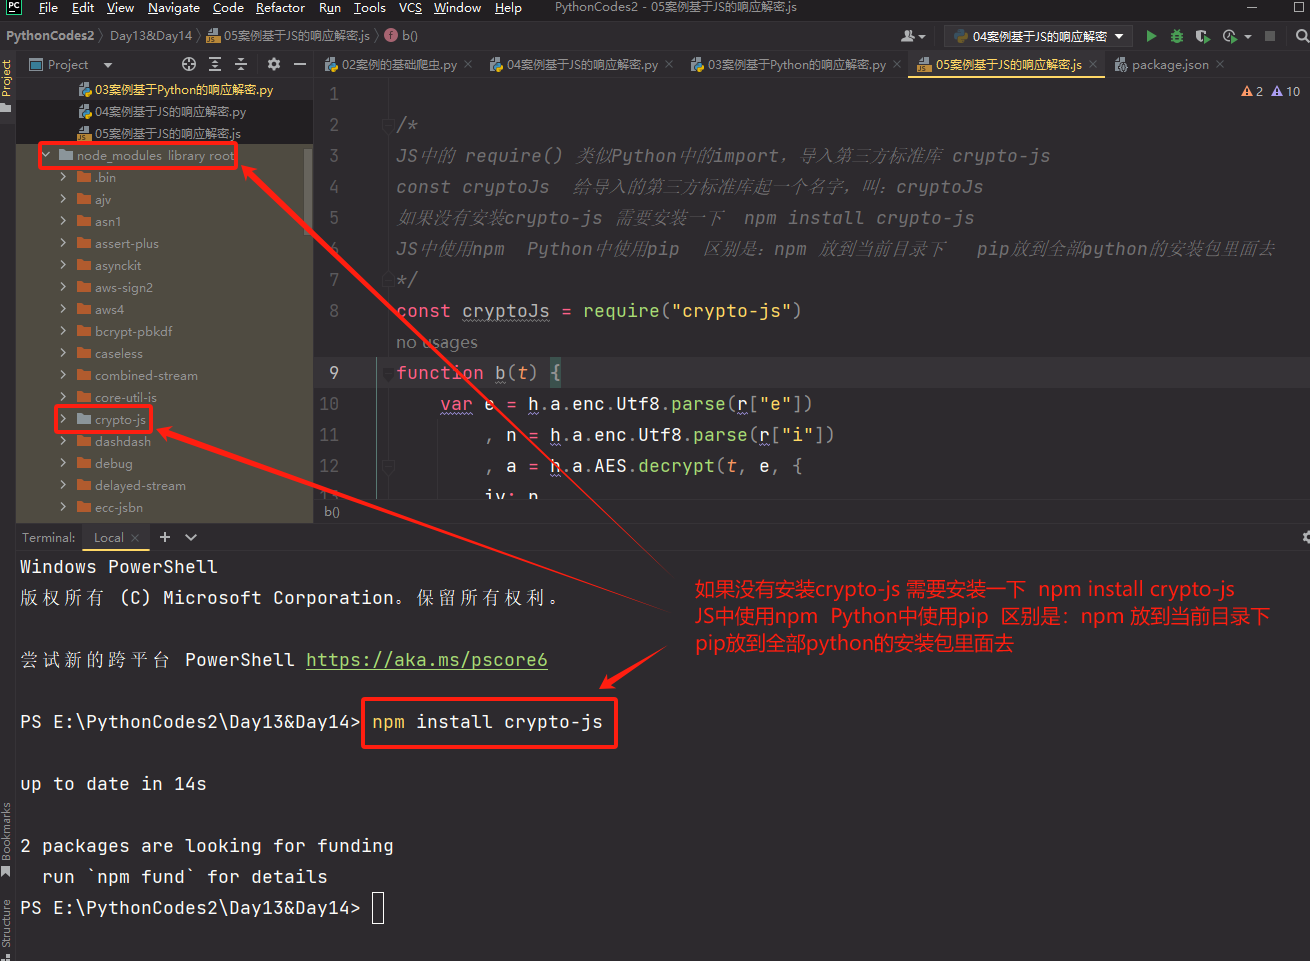Viewport: 1310px width, 961px height.
Task: Close the package.json editor tab
Action: [x=1220, y=64]
